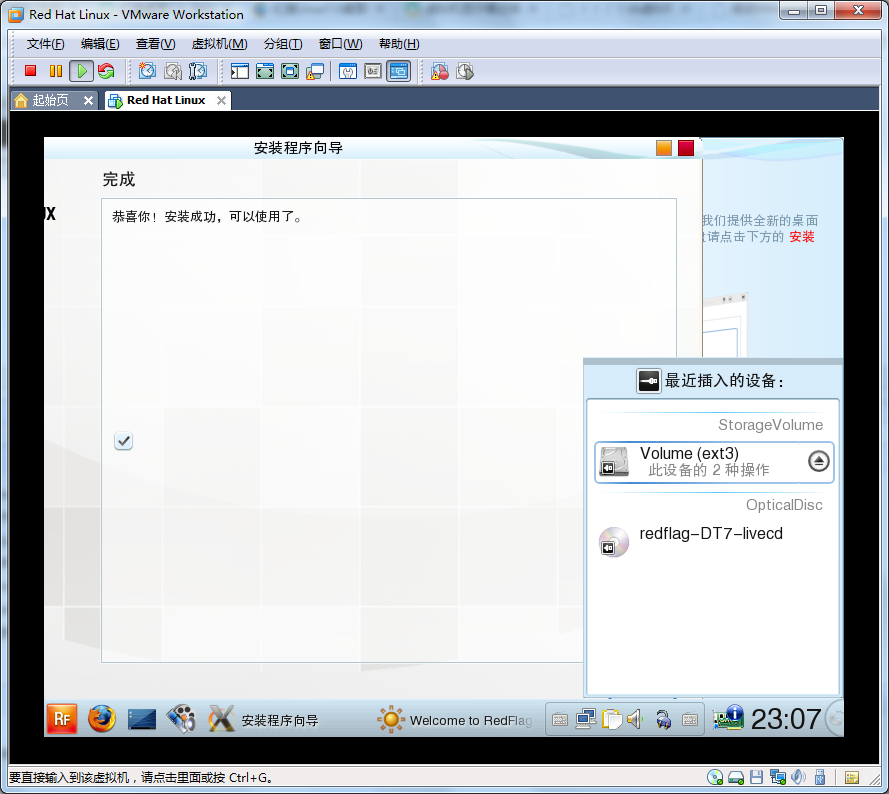Open the summary view wrench window icon

(348, 71)
